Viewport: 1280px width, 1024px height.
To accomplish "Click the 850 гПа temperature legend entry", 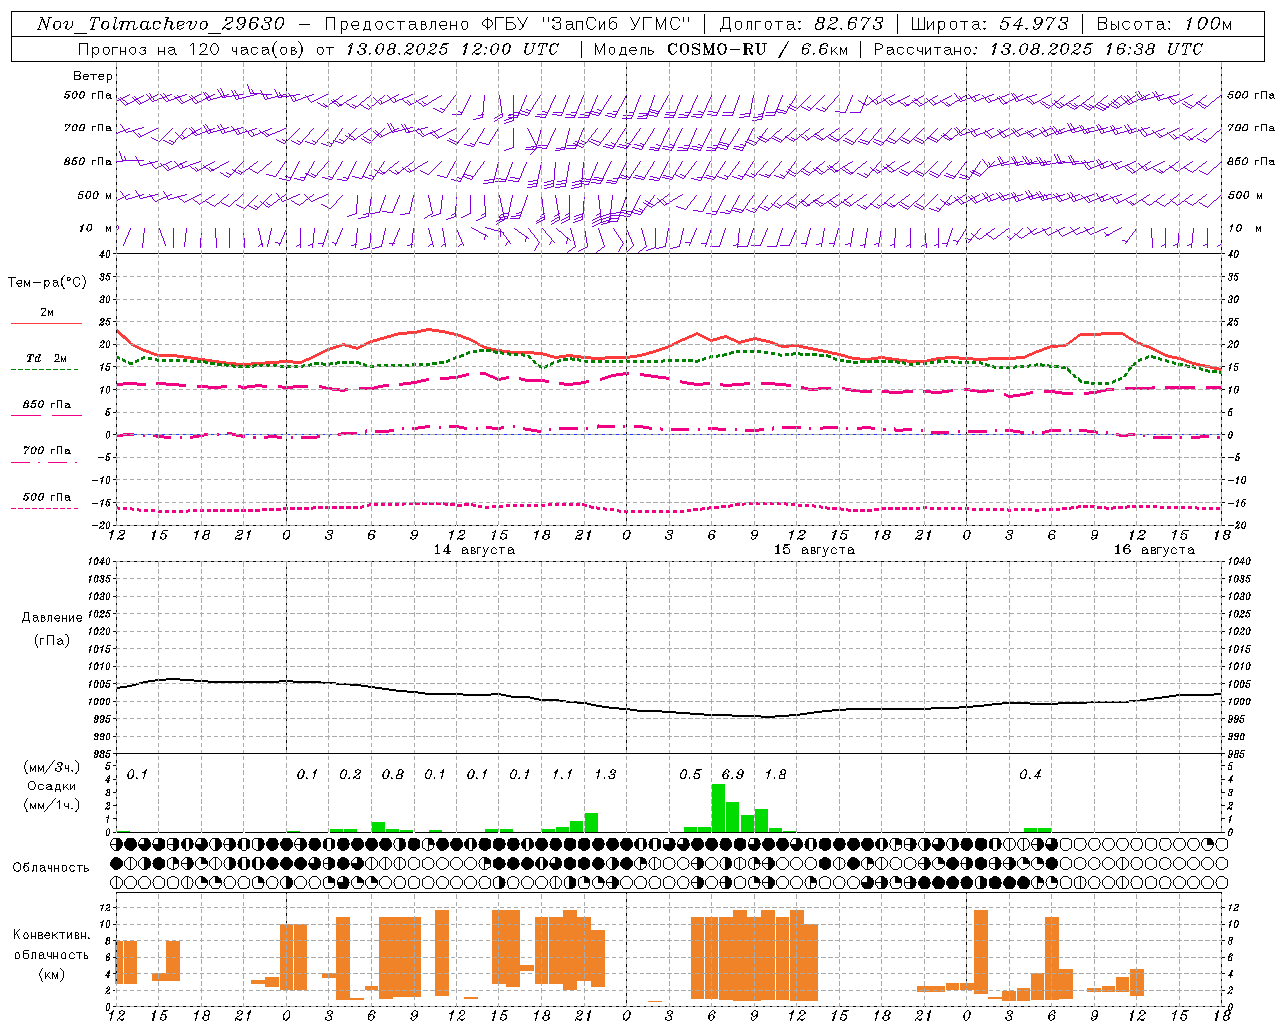I will (47, 405).
